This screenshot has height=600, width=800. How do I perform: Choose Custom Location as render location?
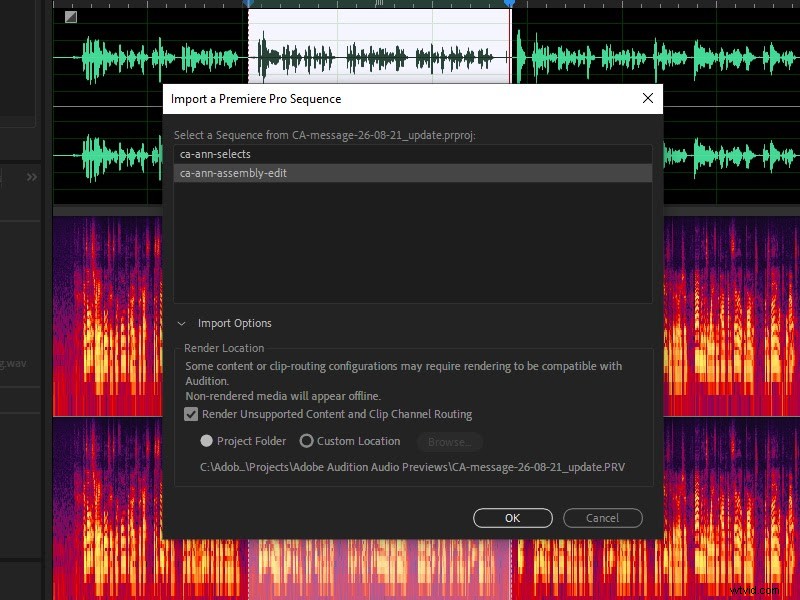click(306, 440)
